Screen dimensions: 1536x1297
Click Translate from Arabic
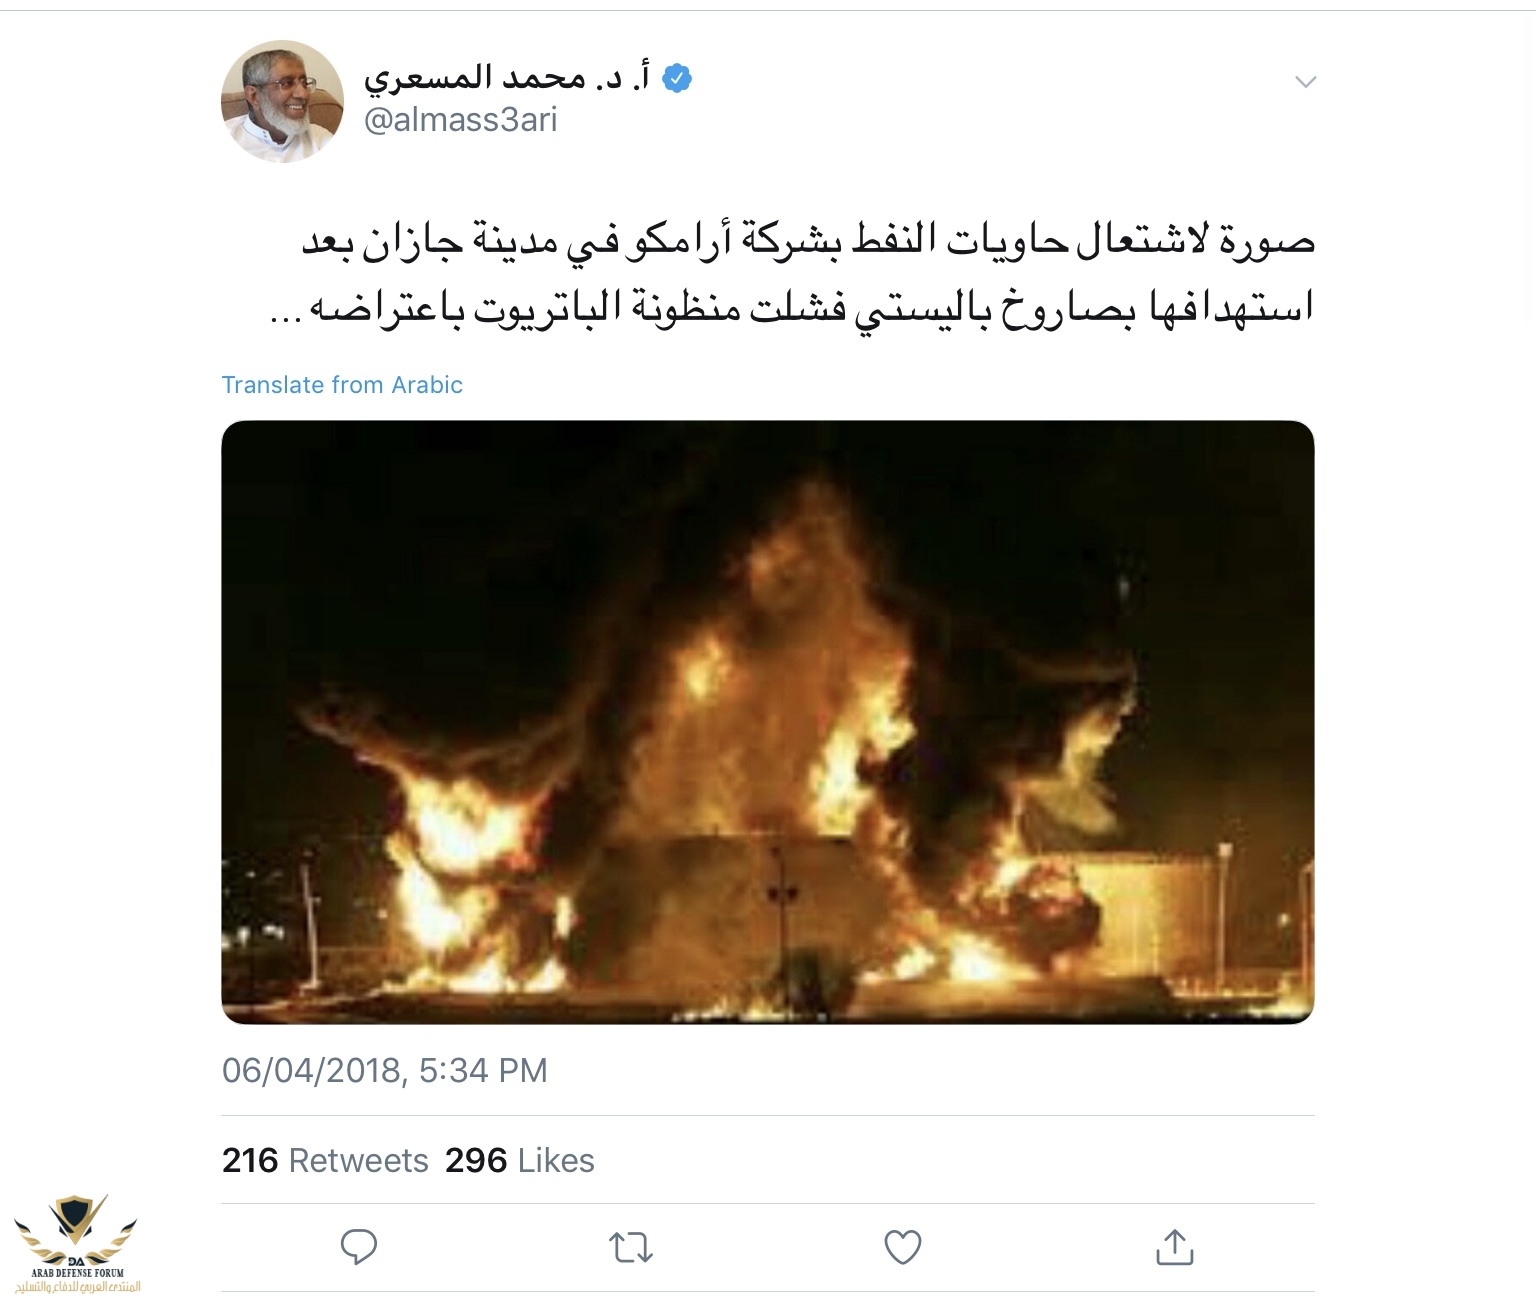(x=342, y=385)
